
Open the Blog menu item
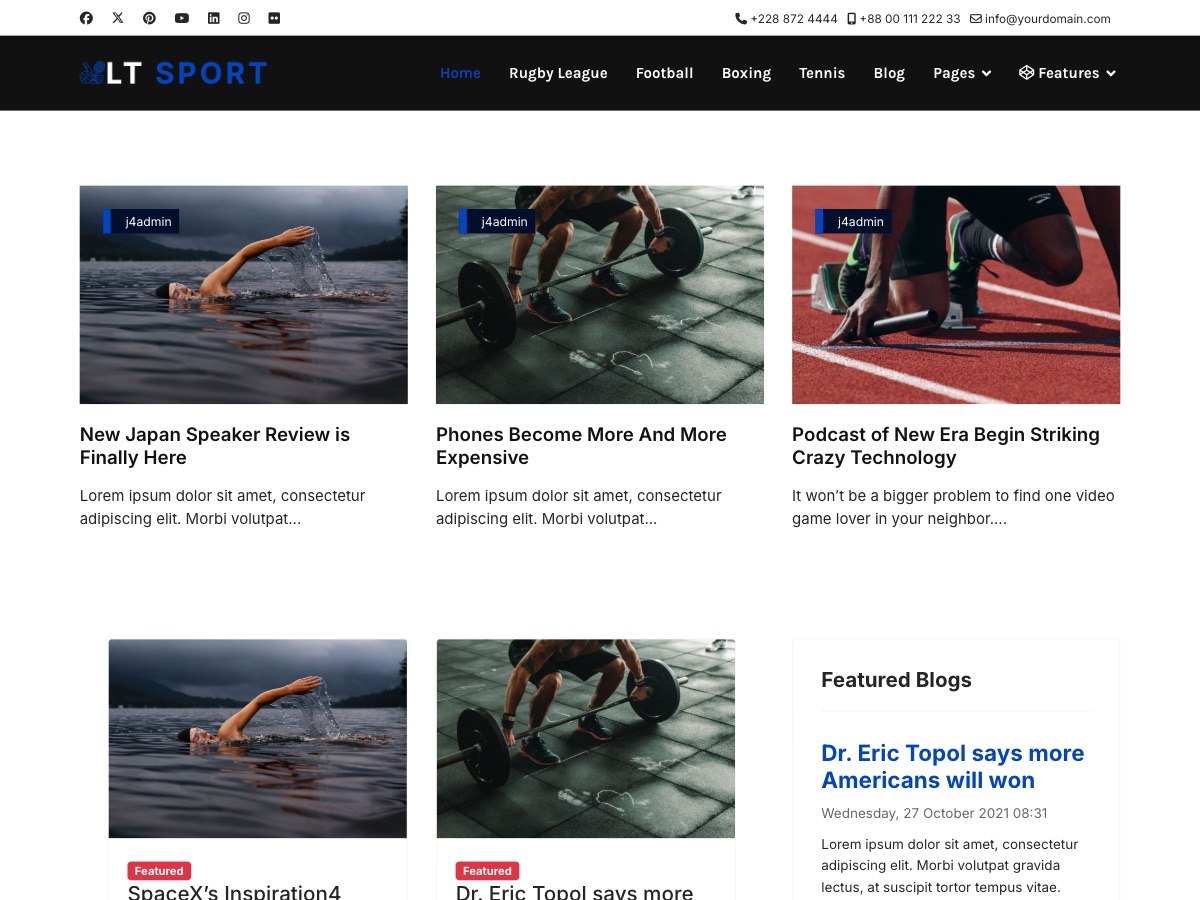coord(889,73)
